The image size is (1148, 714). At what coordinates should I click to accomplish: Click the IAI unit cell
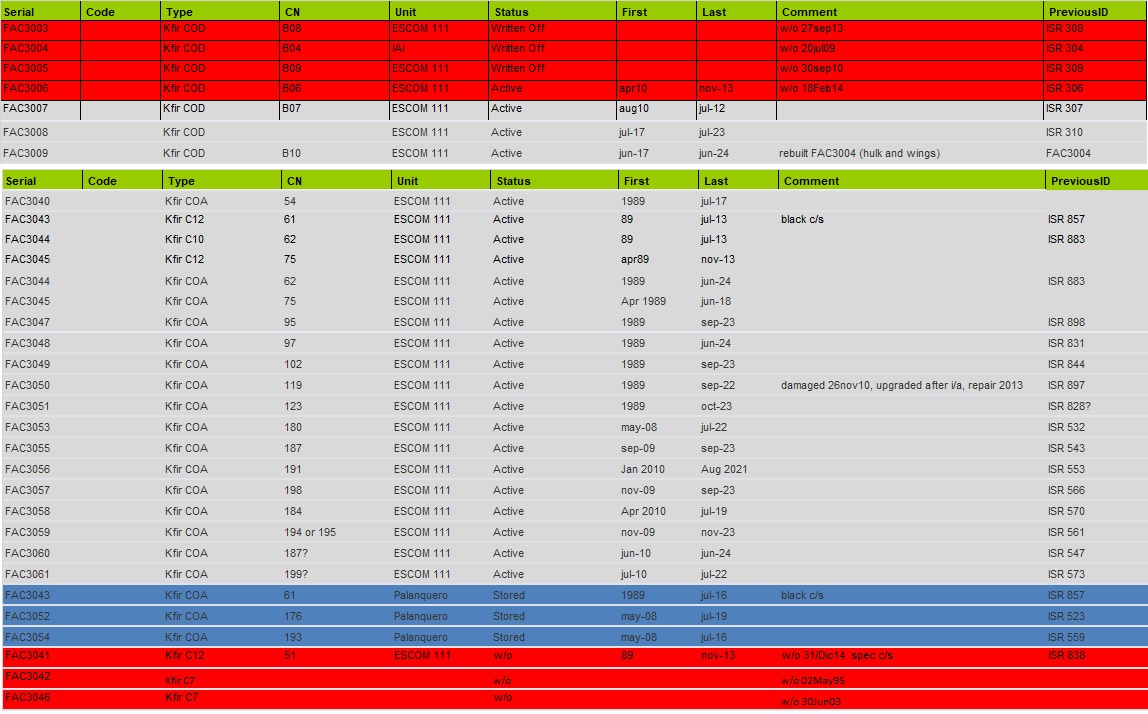[x=398, y=48]
